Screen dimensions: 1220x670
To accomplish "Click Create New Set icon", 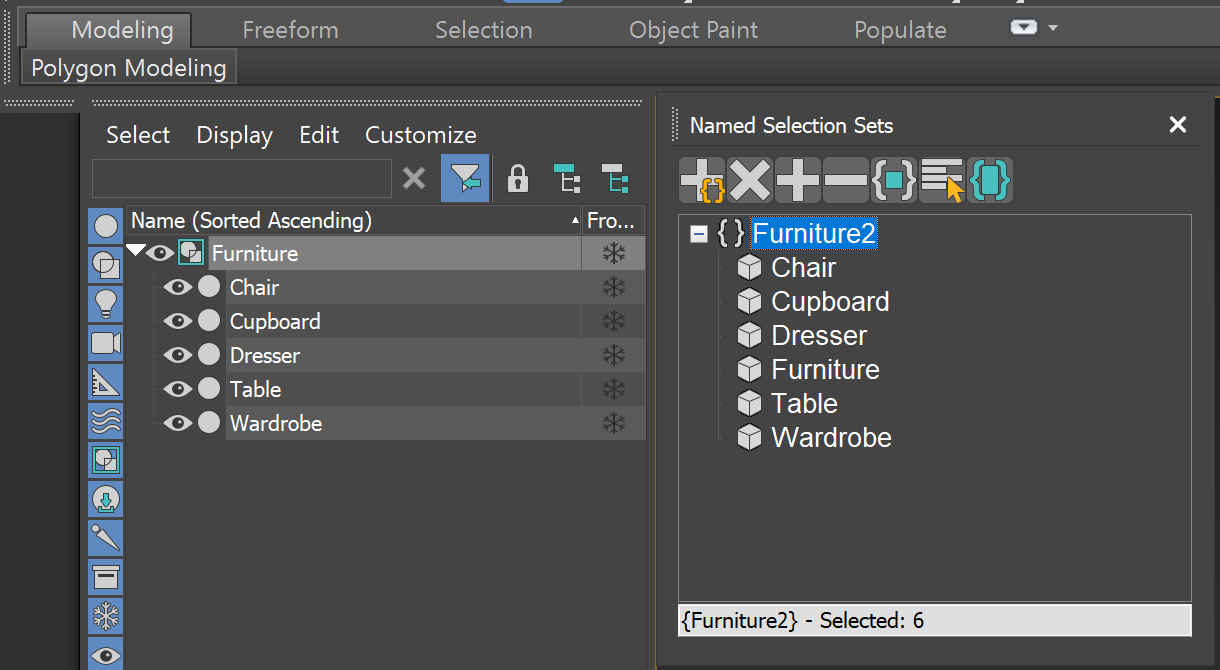I will click(x=702, y=181).
